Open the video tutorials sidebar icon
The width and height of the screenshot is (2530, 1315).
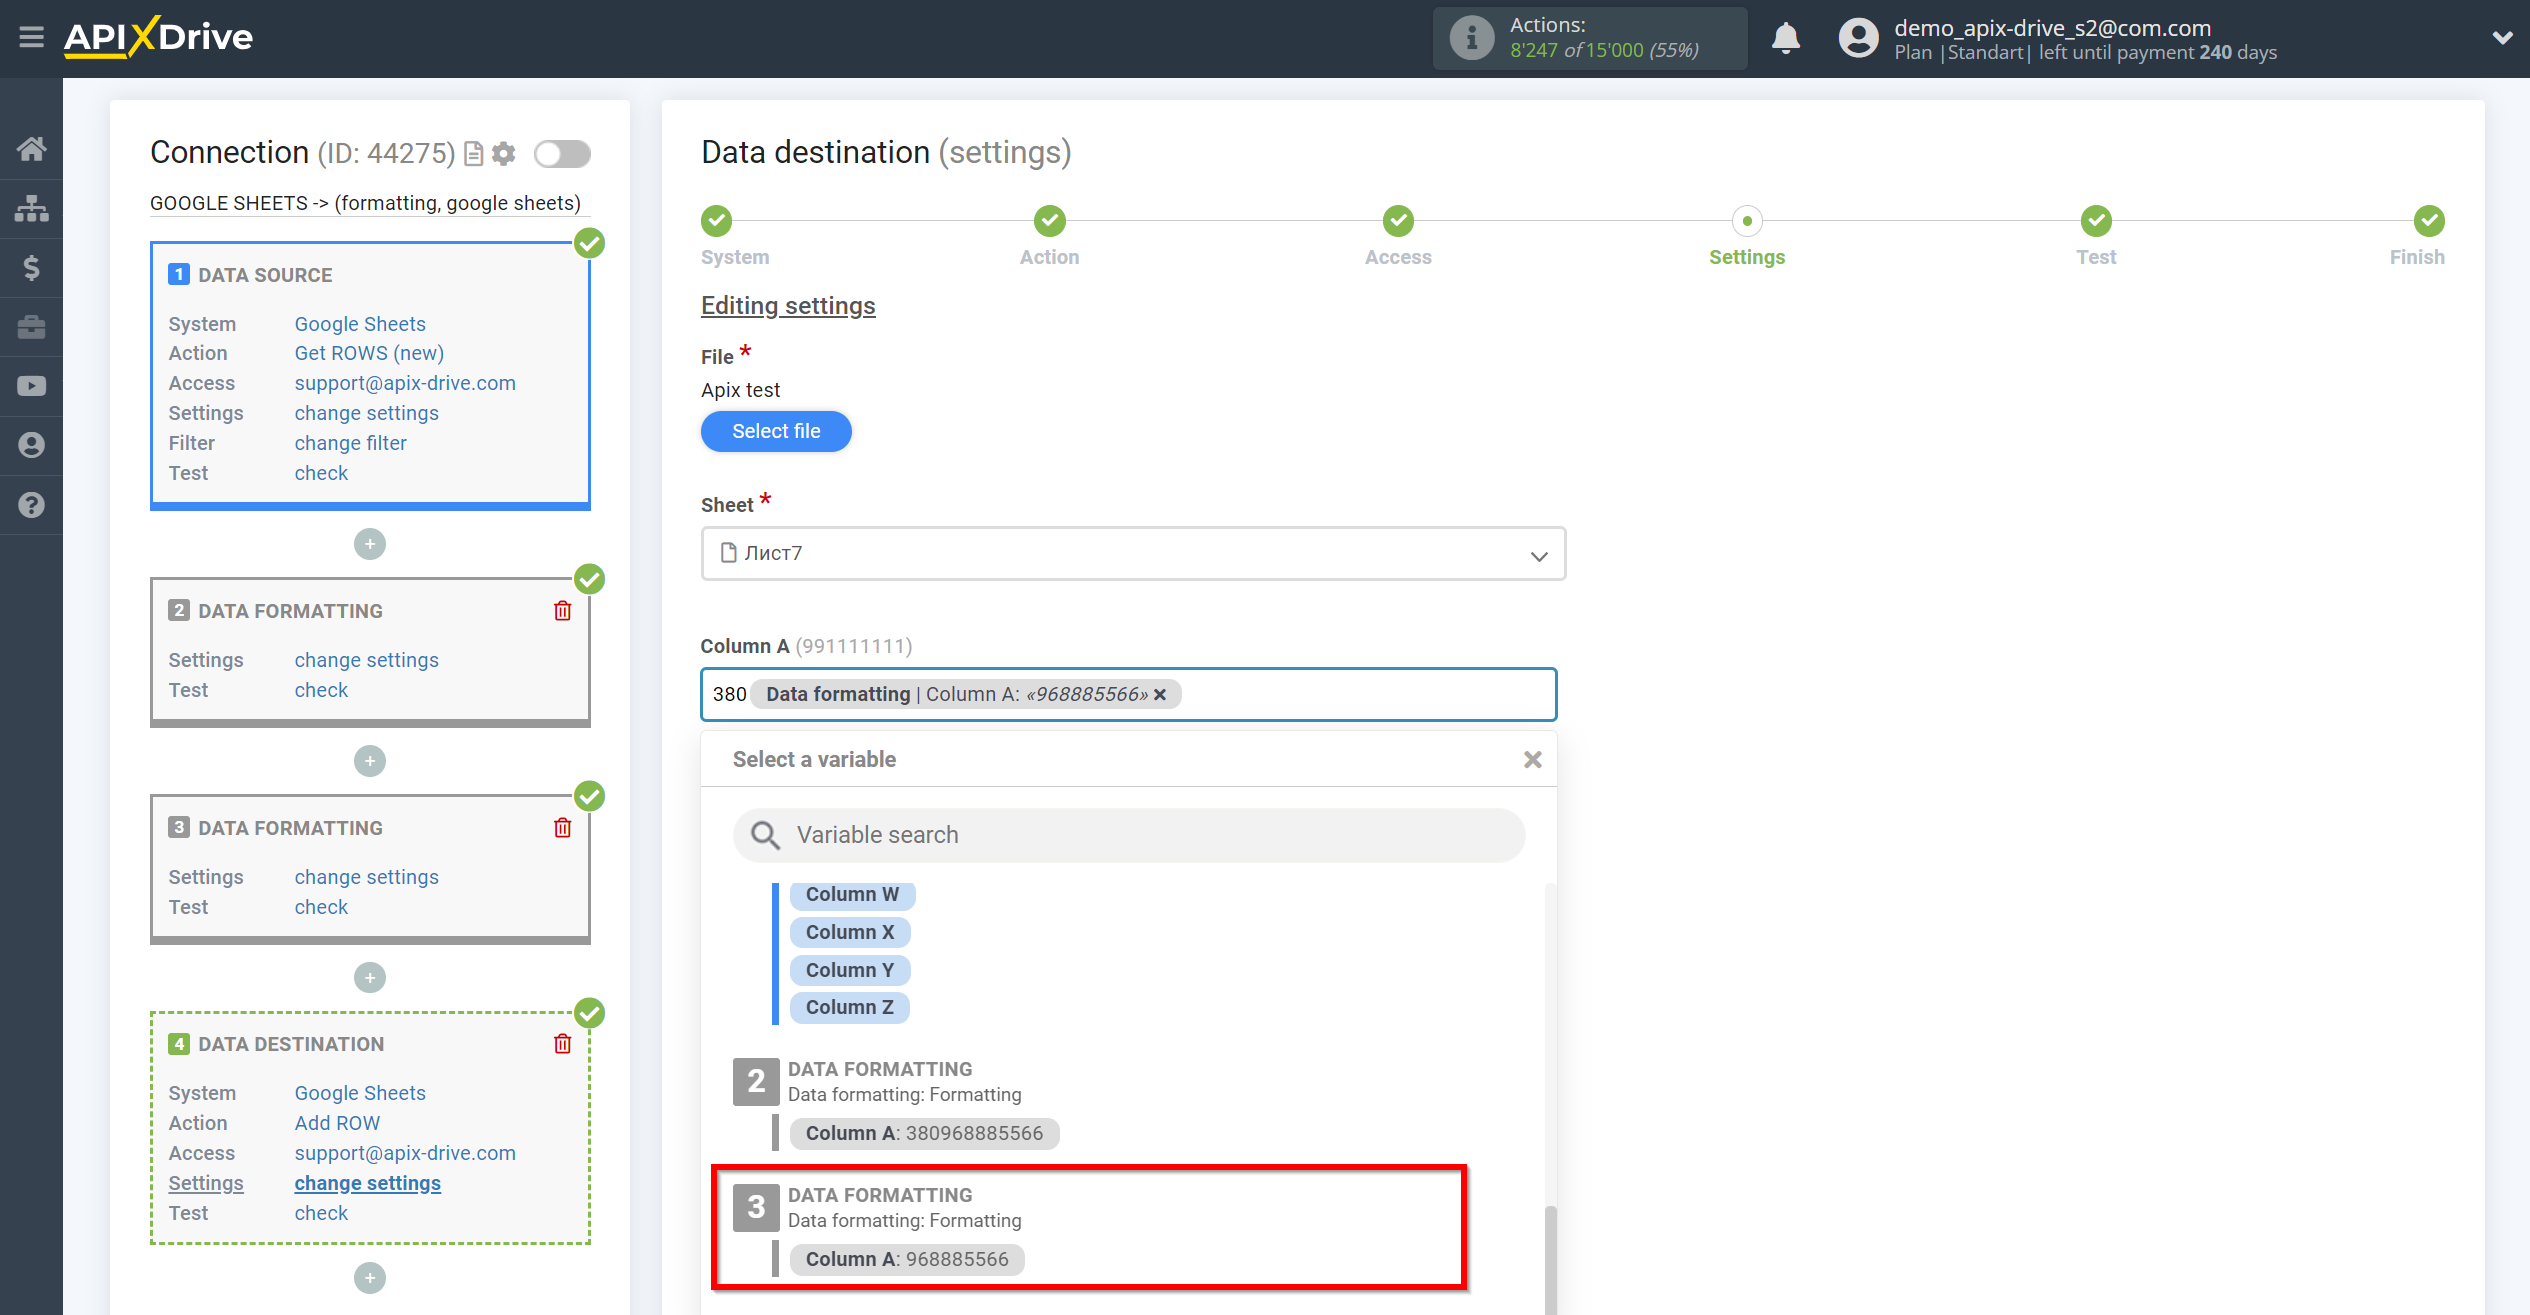coord(31,386)
